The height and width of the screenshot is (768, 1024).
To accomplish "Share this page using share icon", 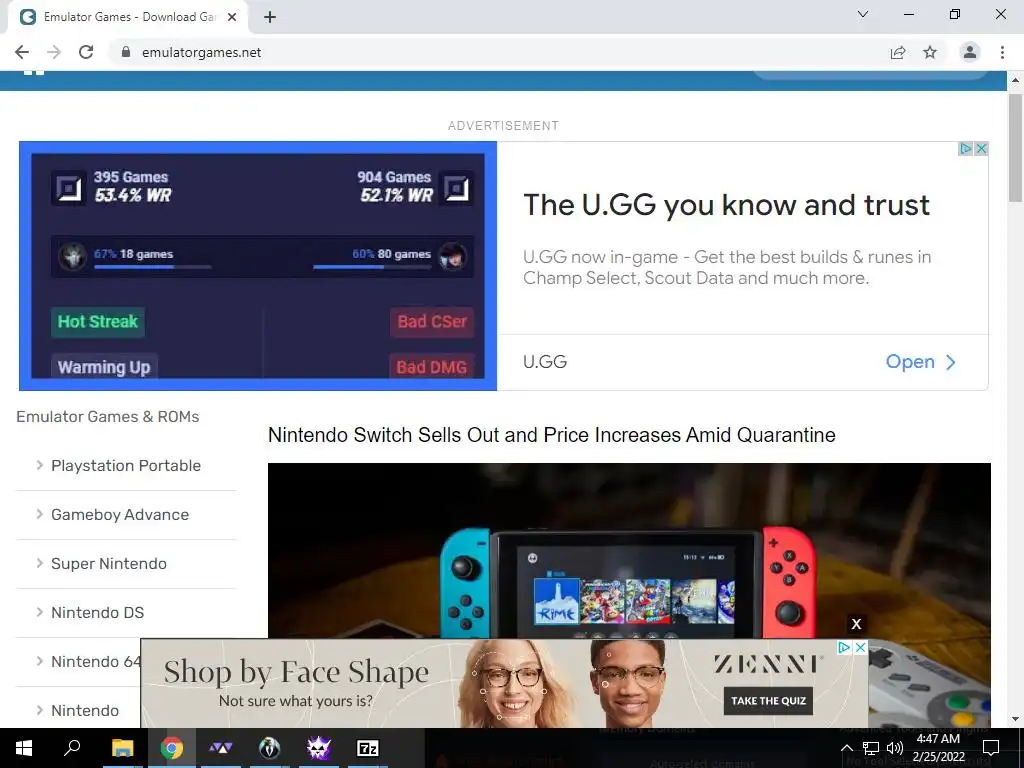I will click(x=898, y=52).
